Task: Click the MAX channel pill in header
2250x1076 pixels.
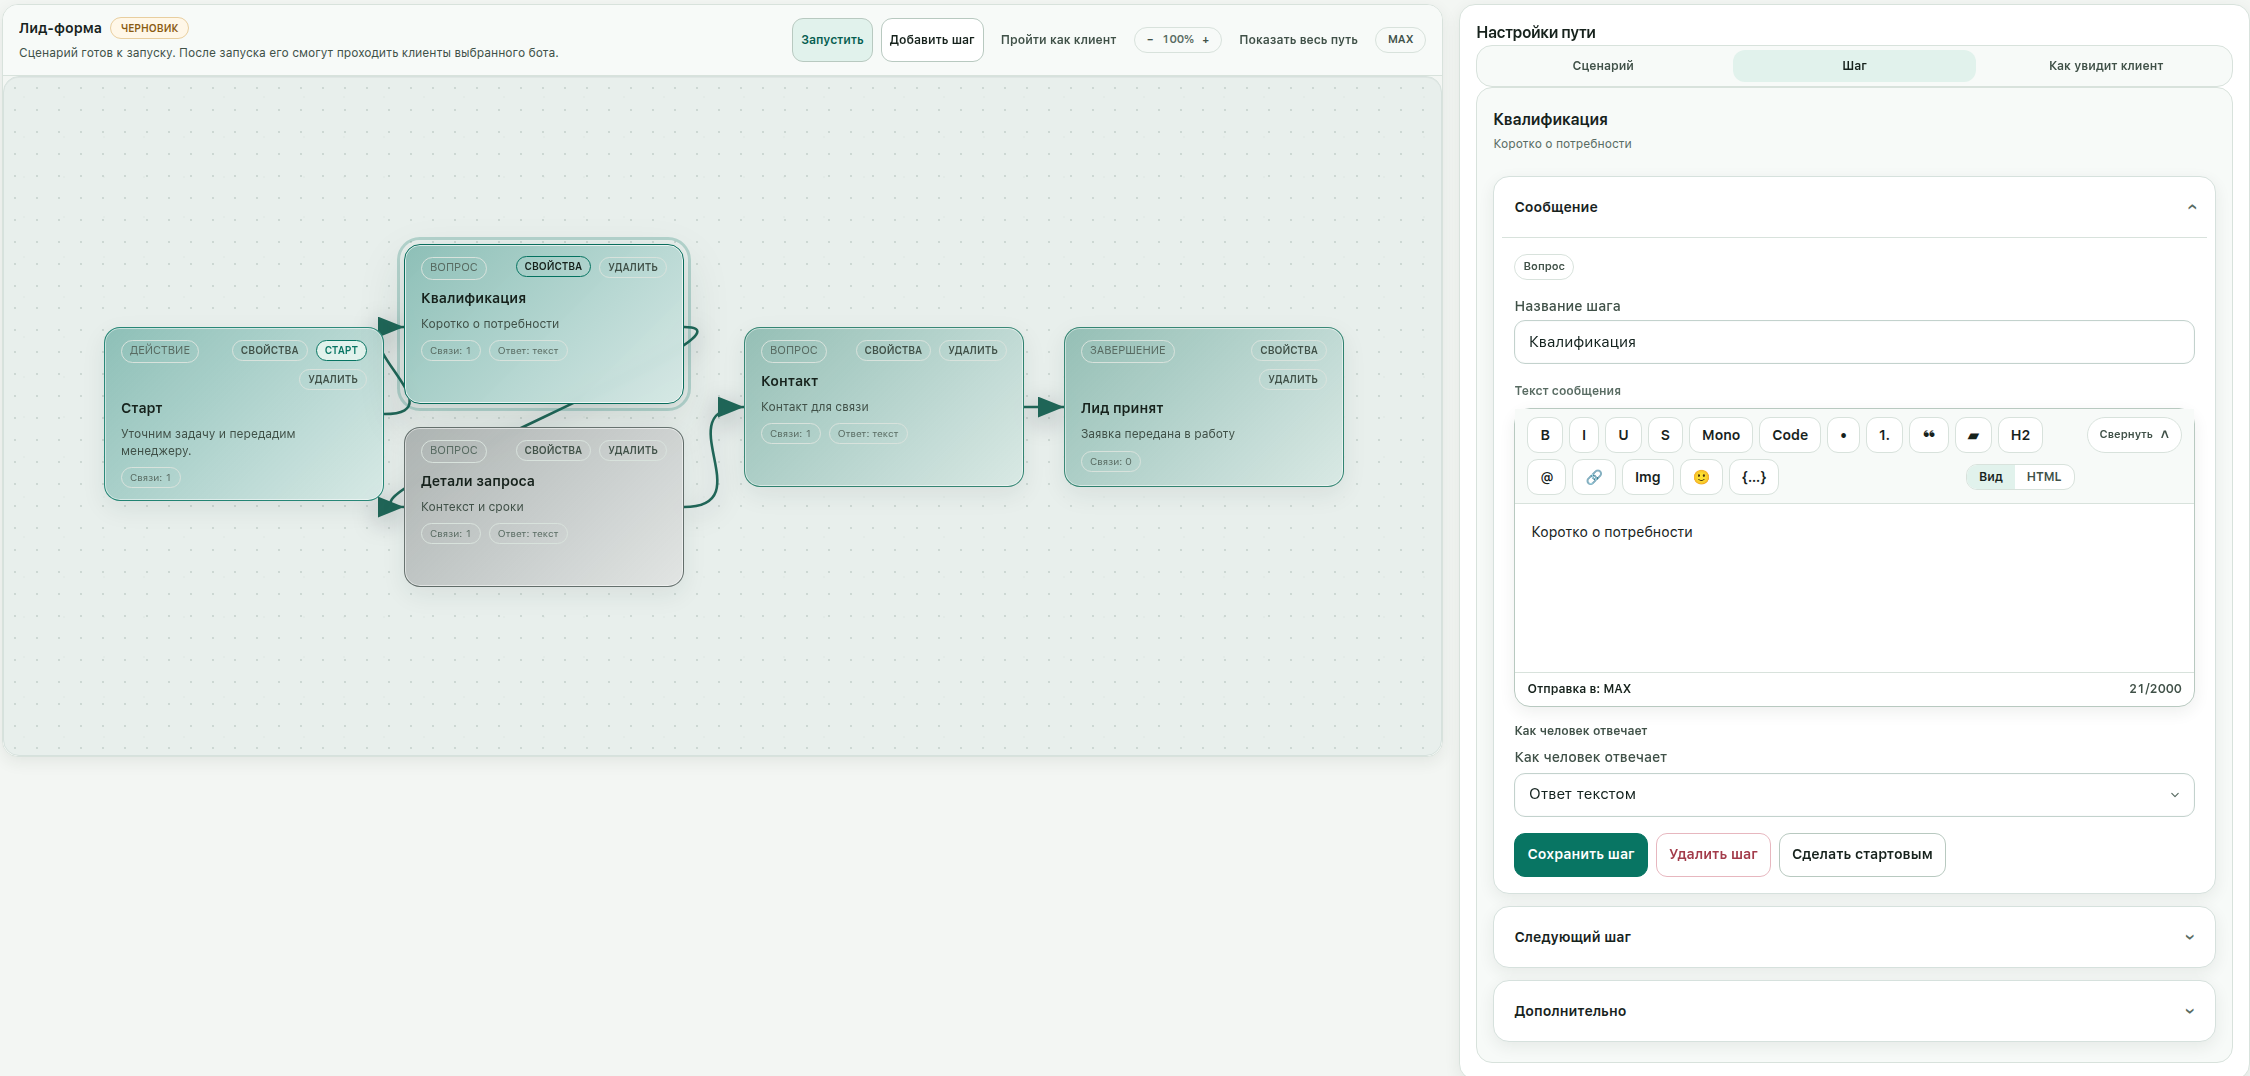Action: (1401, 40)
